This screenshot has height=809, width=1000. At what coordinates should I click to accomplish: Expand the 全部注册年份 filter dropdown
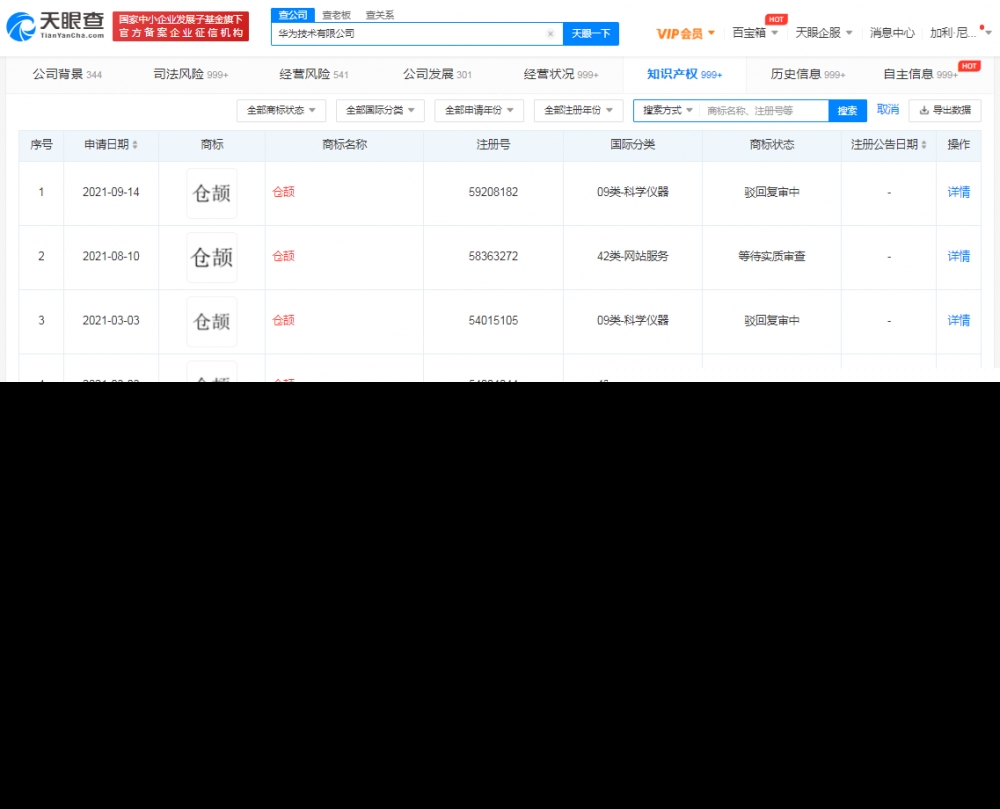578,110
